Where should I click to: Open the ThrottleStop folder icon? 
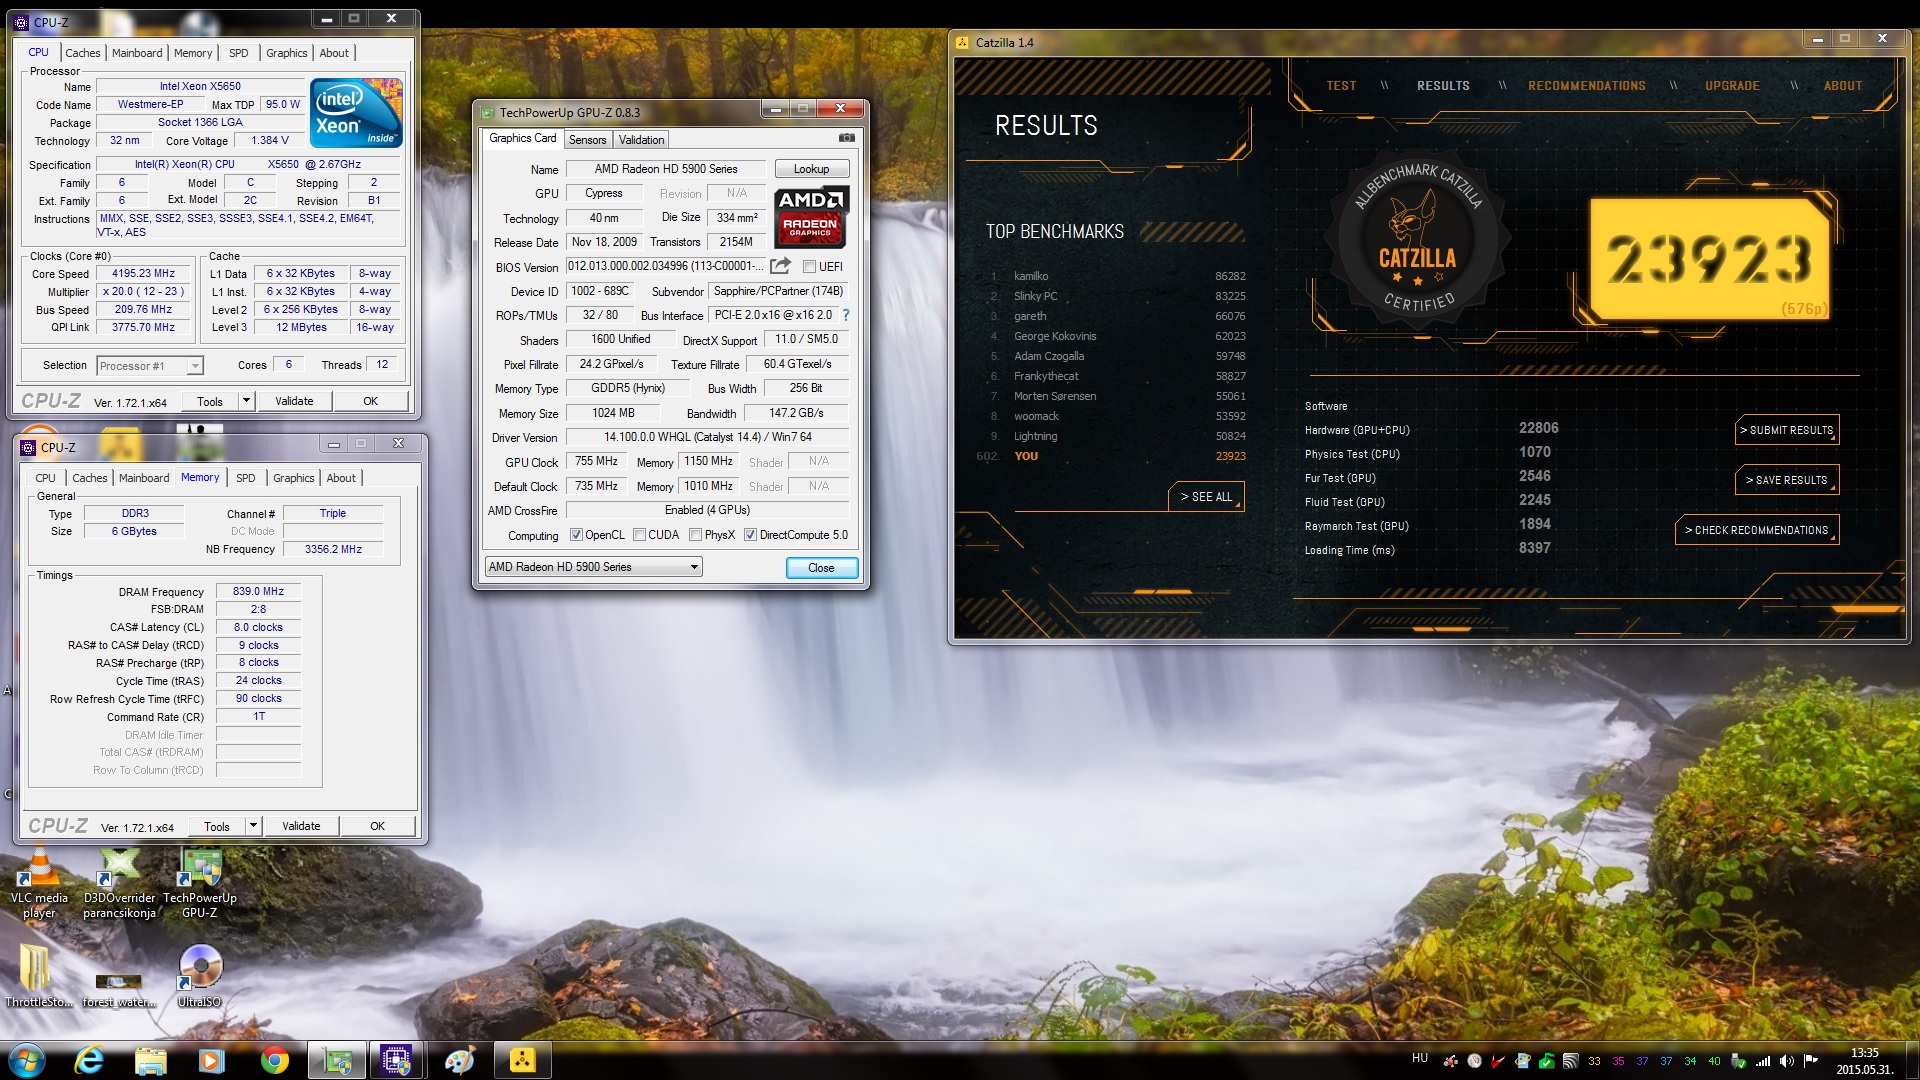38,975
